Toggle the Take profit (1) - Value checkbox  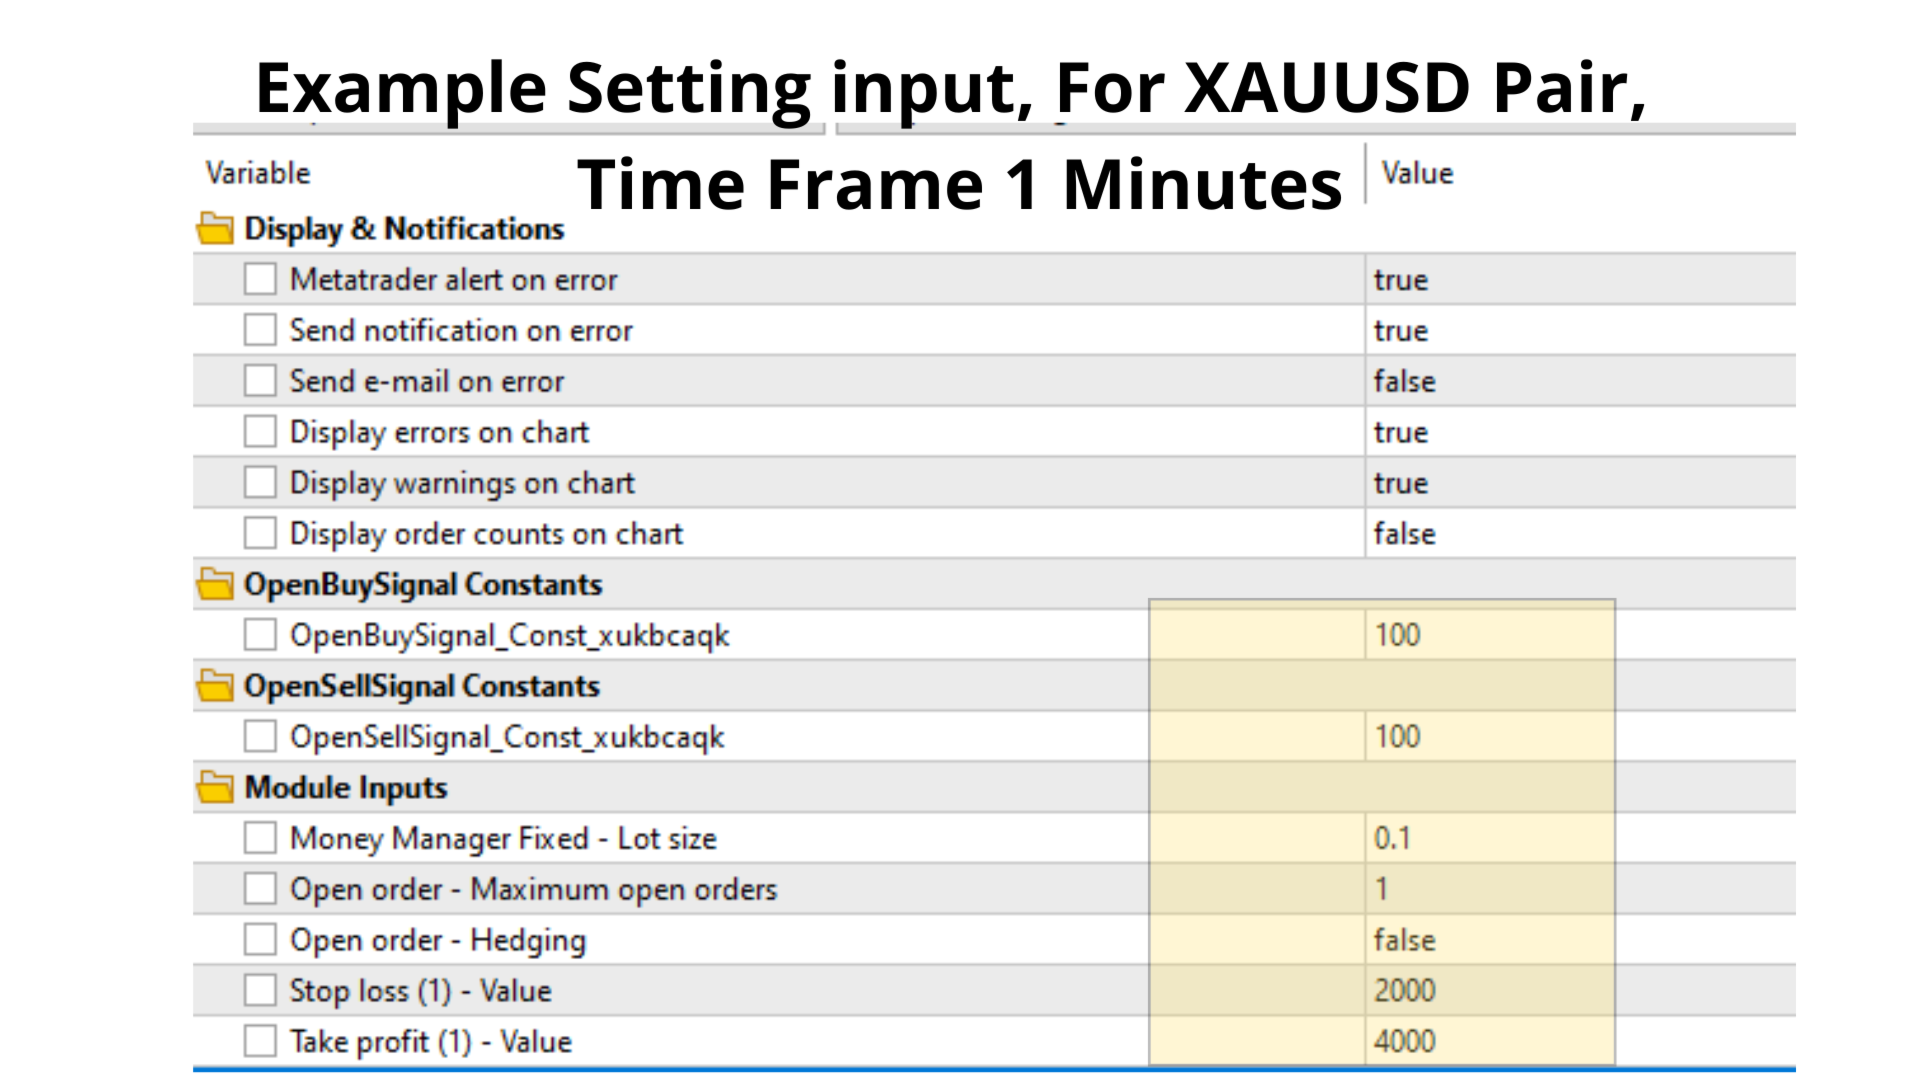point(260,1042)
